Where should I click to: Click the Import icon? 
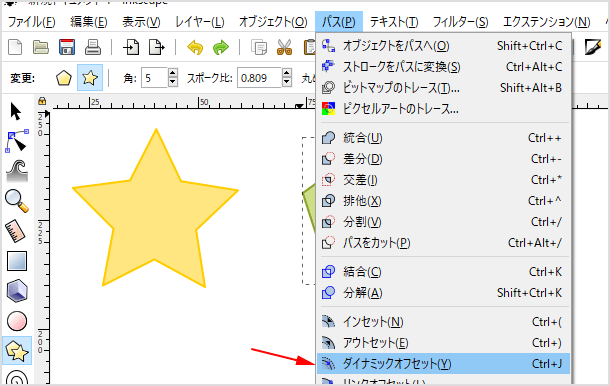click(x=131, y=47)
